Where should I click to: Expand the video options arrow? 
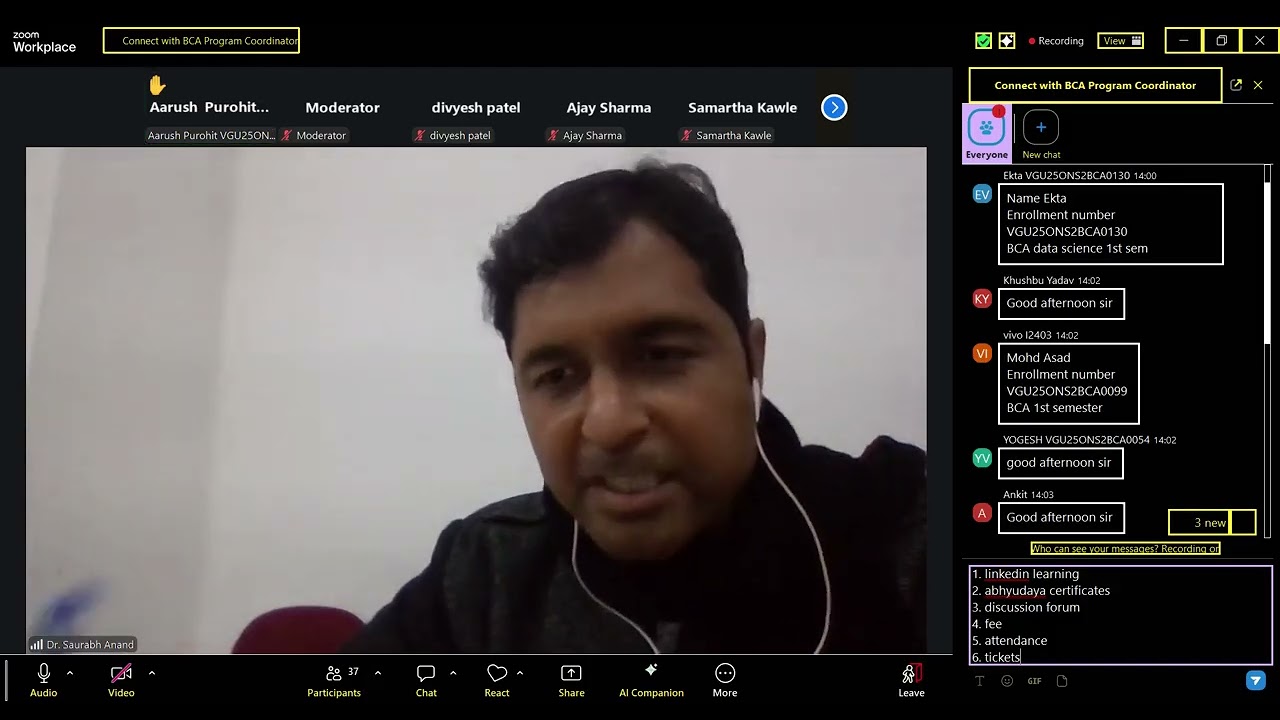[x=152, y=673]
